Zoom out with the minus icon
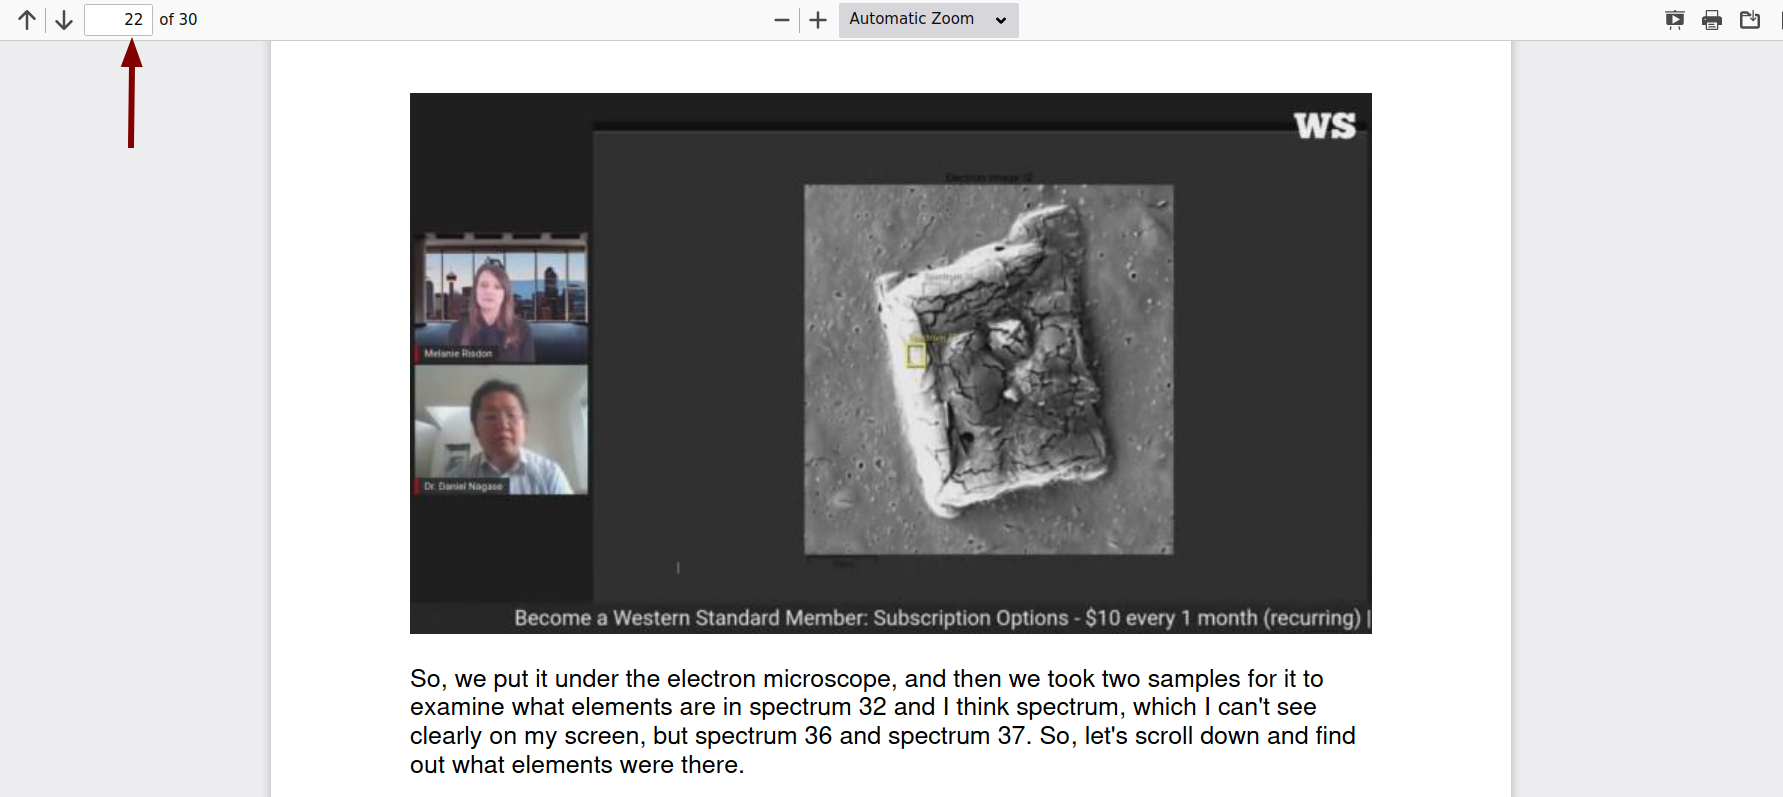 (782, 20)
